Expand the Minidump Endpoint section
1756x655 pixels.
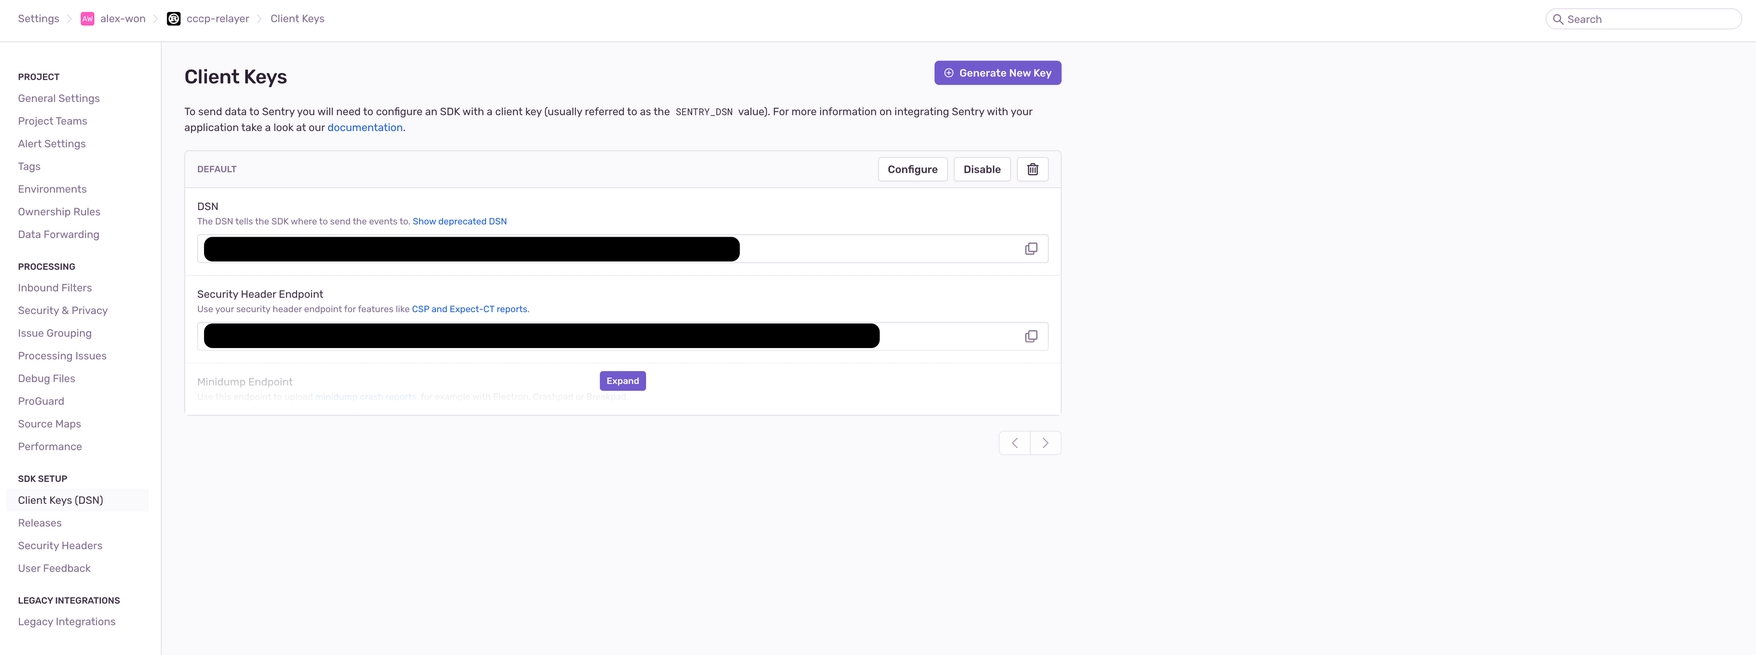[622, 381]
